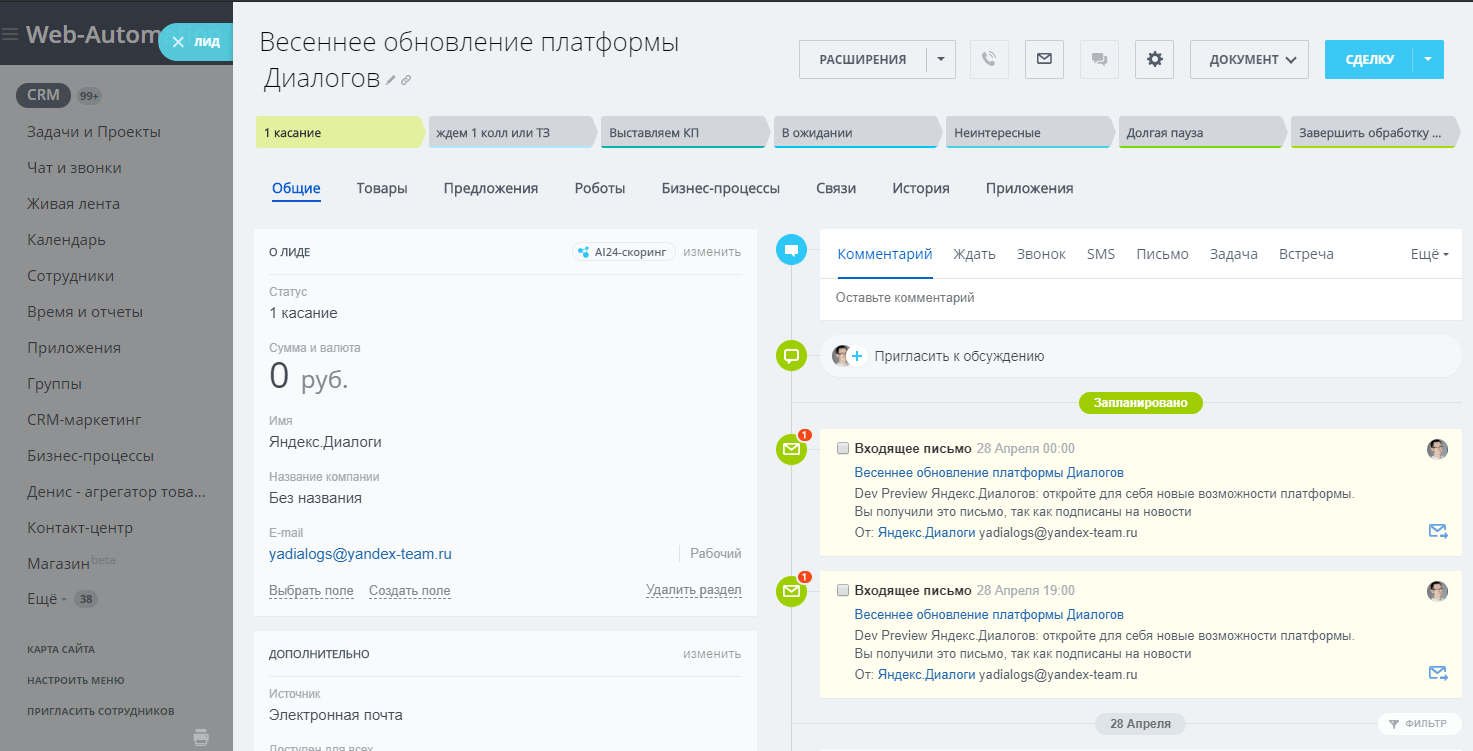Expand Ещё in the left sidebar
This screenshot has height=751, width=1473.
point(47,599)
